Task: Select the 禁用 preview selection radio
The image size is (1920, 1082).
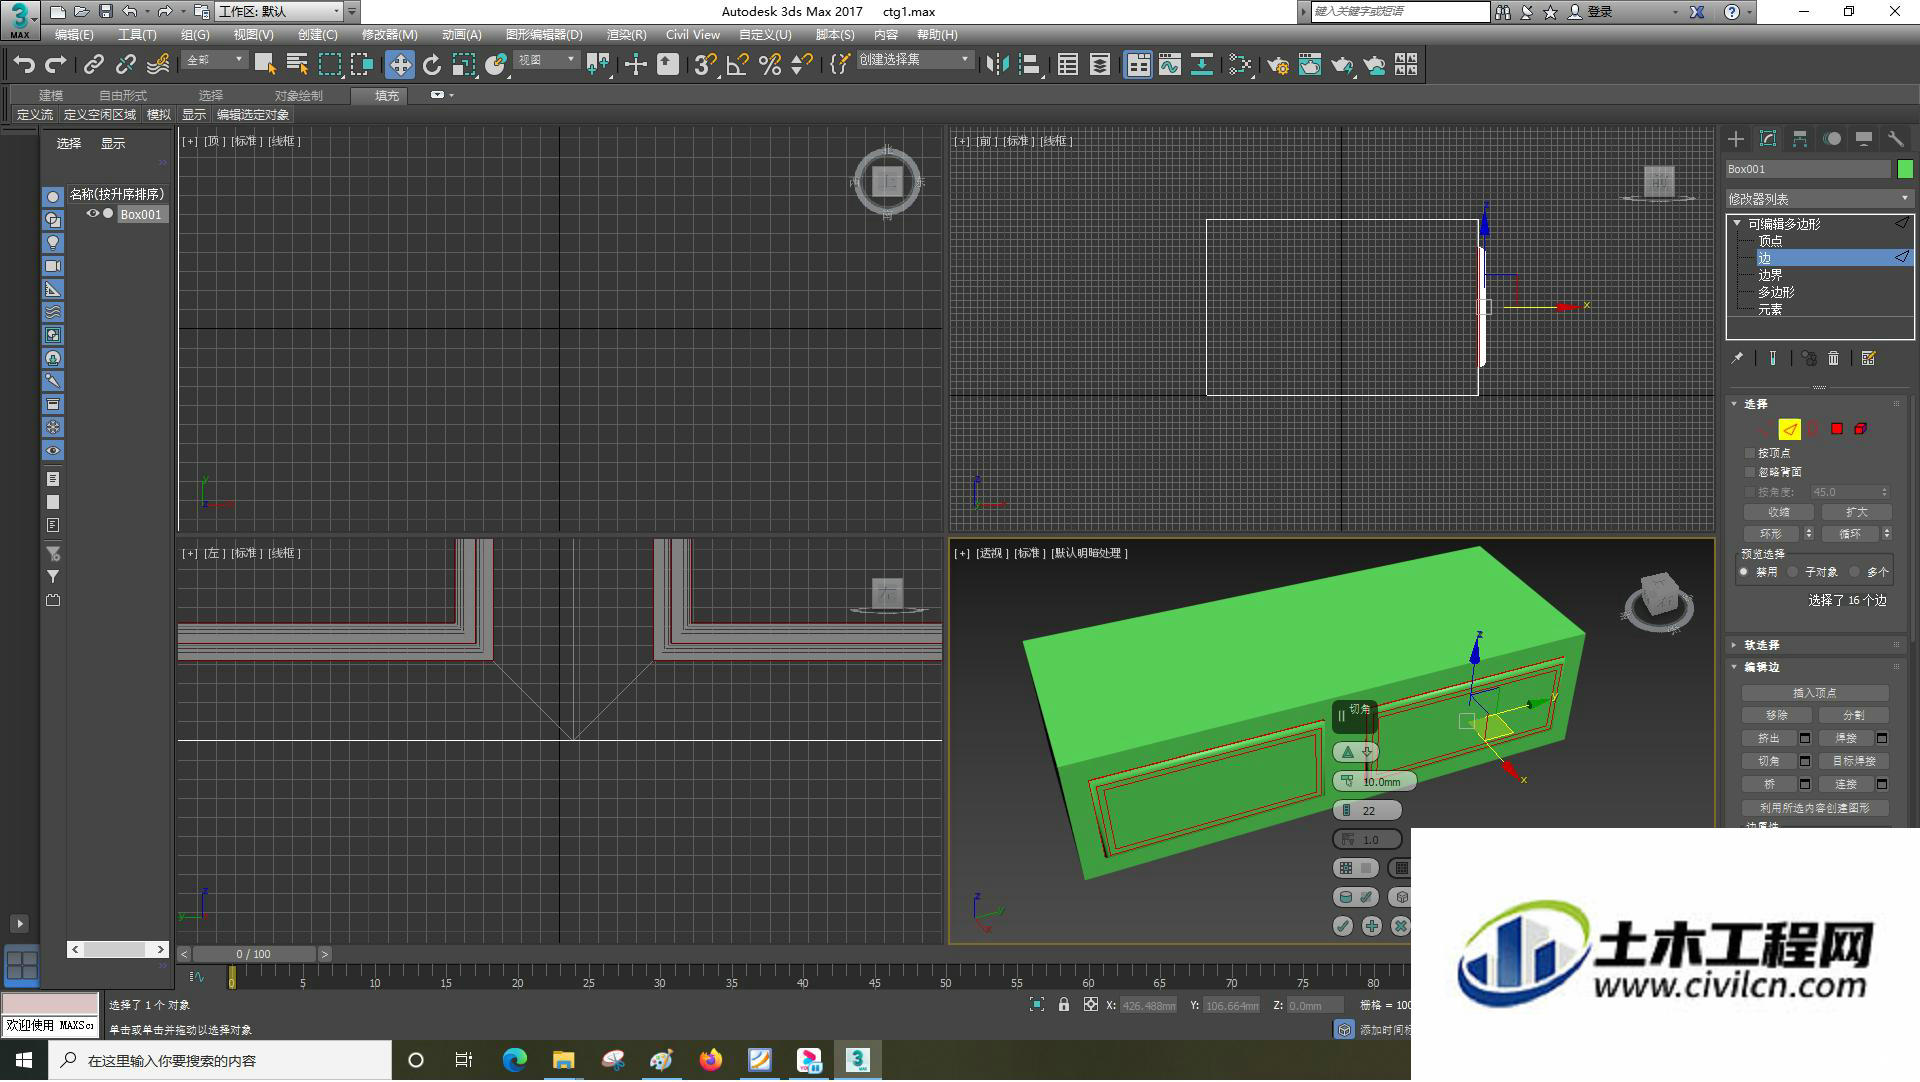Action: [1744, 572]
